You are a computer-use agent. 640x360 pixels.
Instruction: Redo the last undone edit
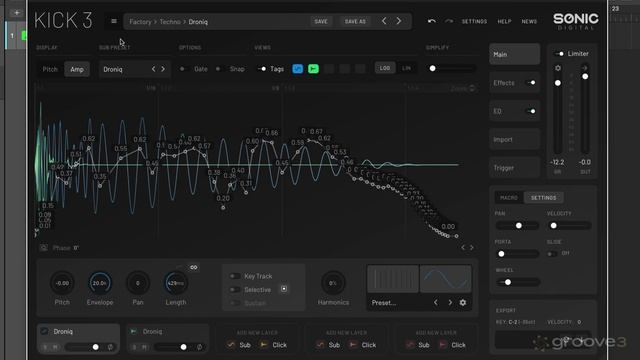(449, 21)
